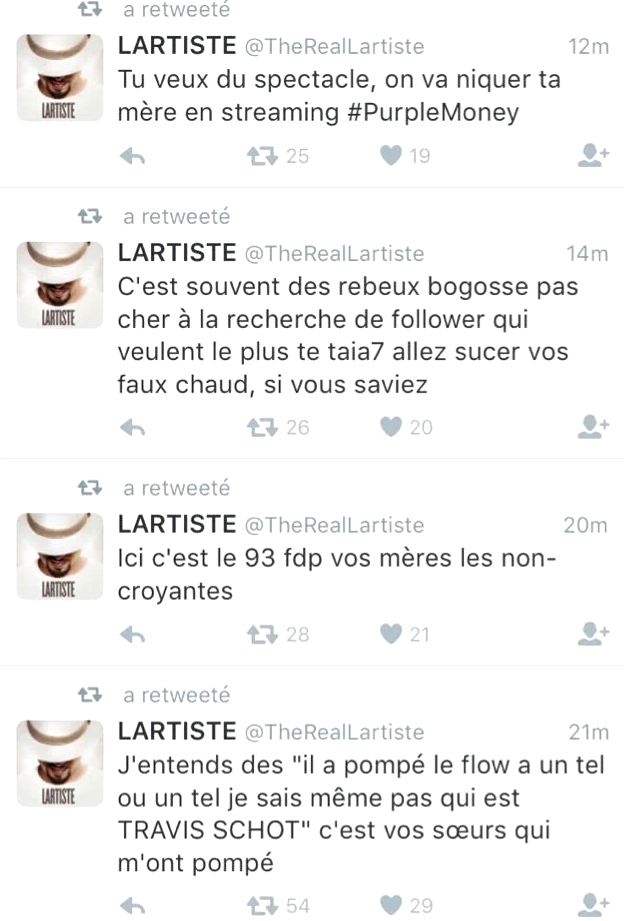Like the tweet with 20 likes
The image size is (624, 921).
391,427
